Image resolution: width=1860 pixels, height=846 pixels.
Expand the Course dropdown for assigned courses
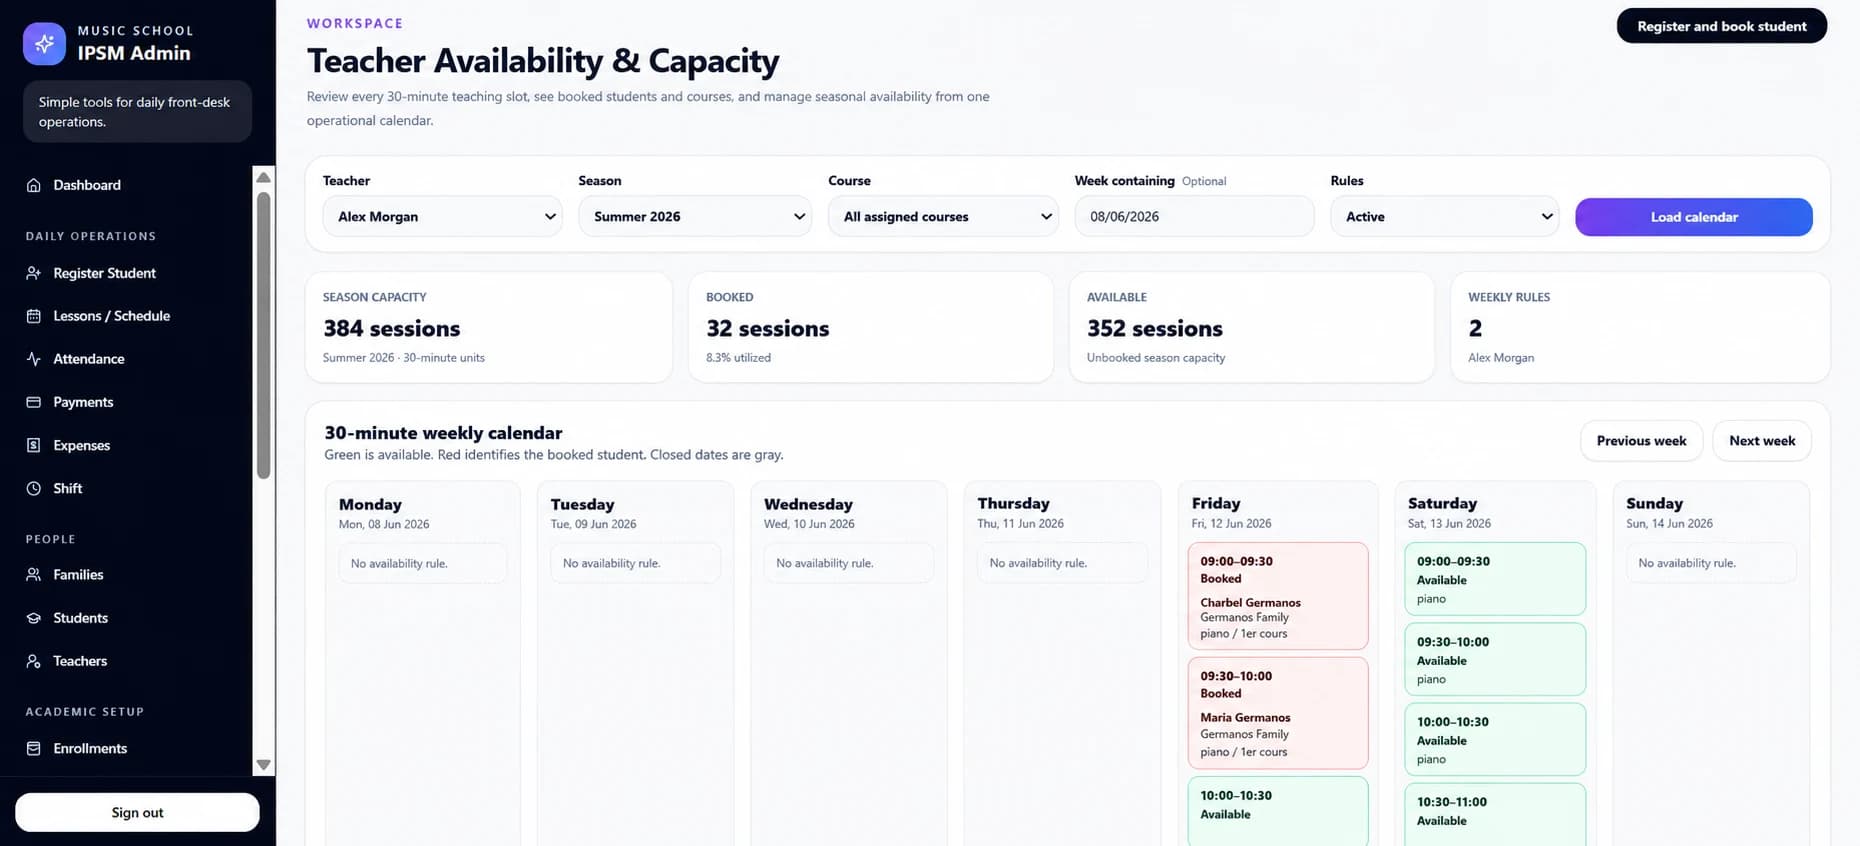coord(943,216)
